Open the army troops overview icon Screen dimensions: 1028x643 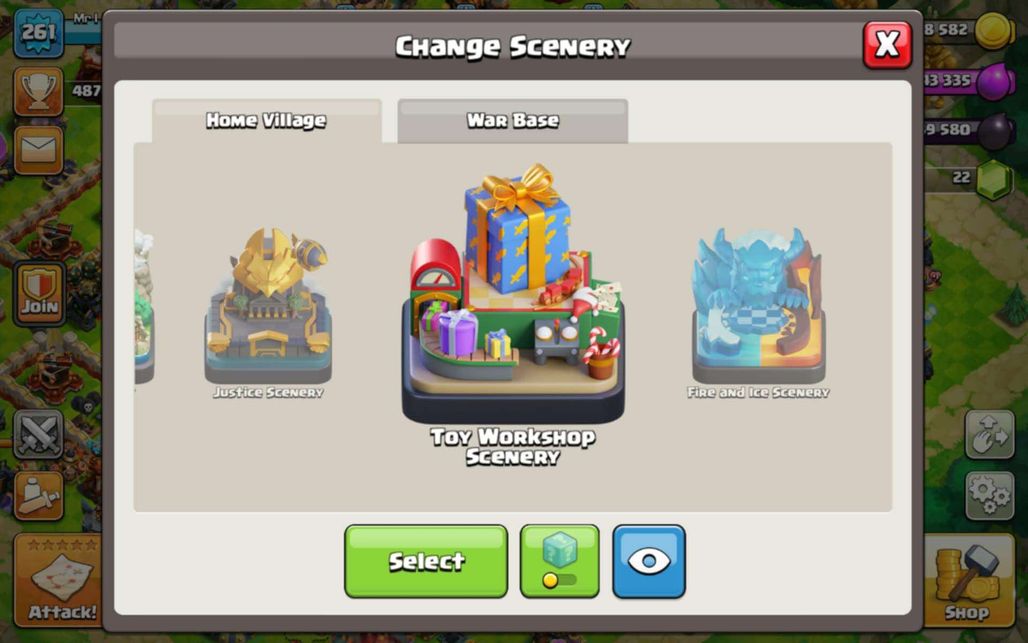pyautogui.click(x=39, y=496)
